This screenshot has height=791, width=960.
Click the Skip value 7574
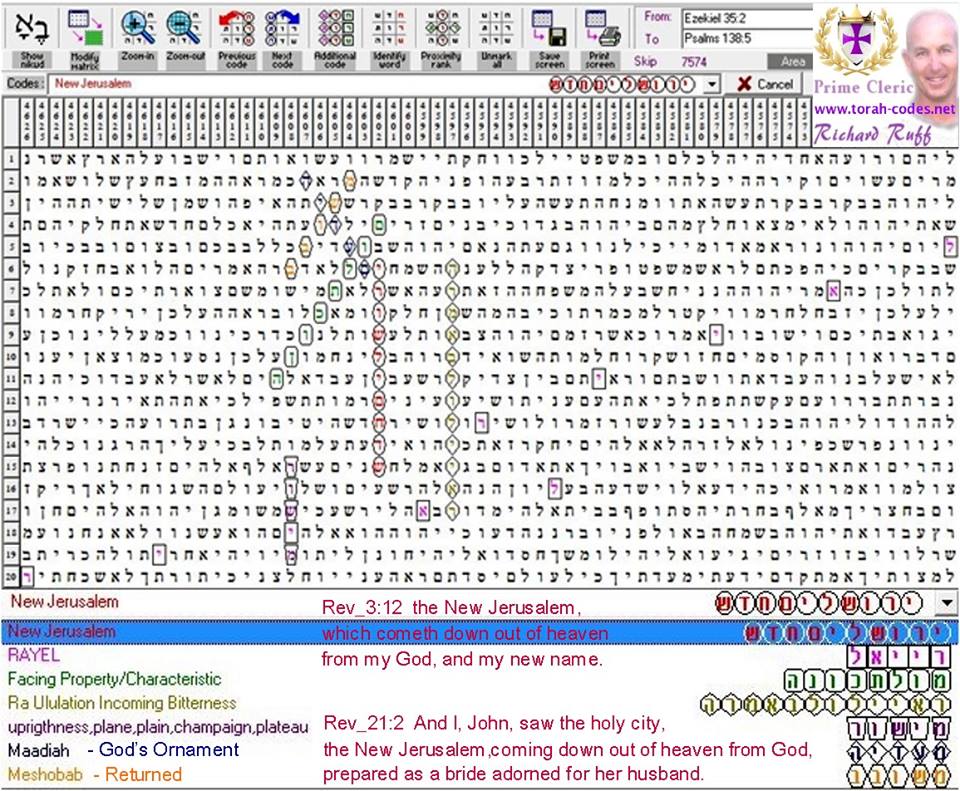694,62
